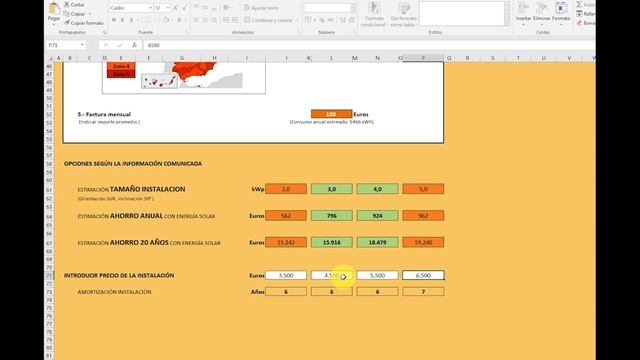
Task: Increase indent icon
Action: tap(235, 20)
